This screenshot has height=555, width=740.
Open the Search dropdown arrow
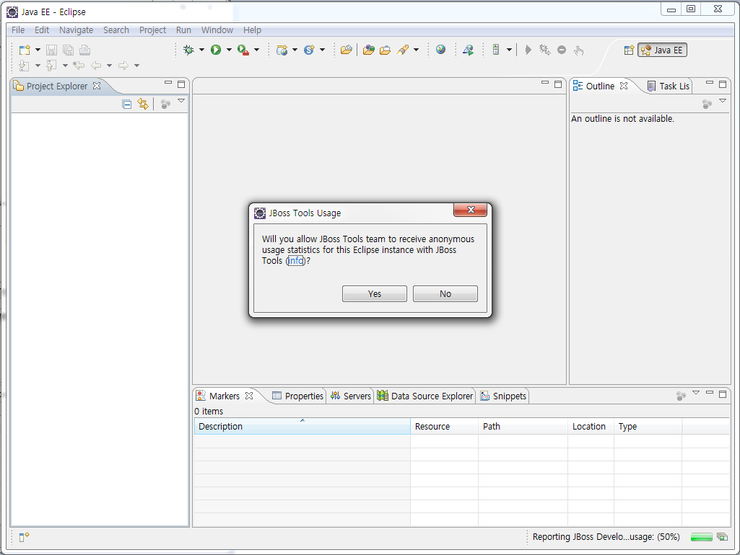pos(416,50)
